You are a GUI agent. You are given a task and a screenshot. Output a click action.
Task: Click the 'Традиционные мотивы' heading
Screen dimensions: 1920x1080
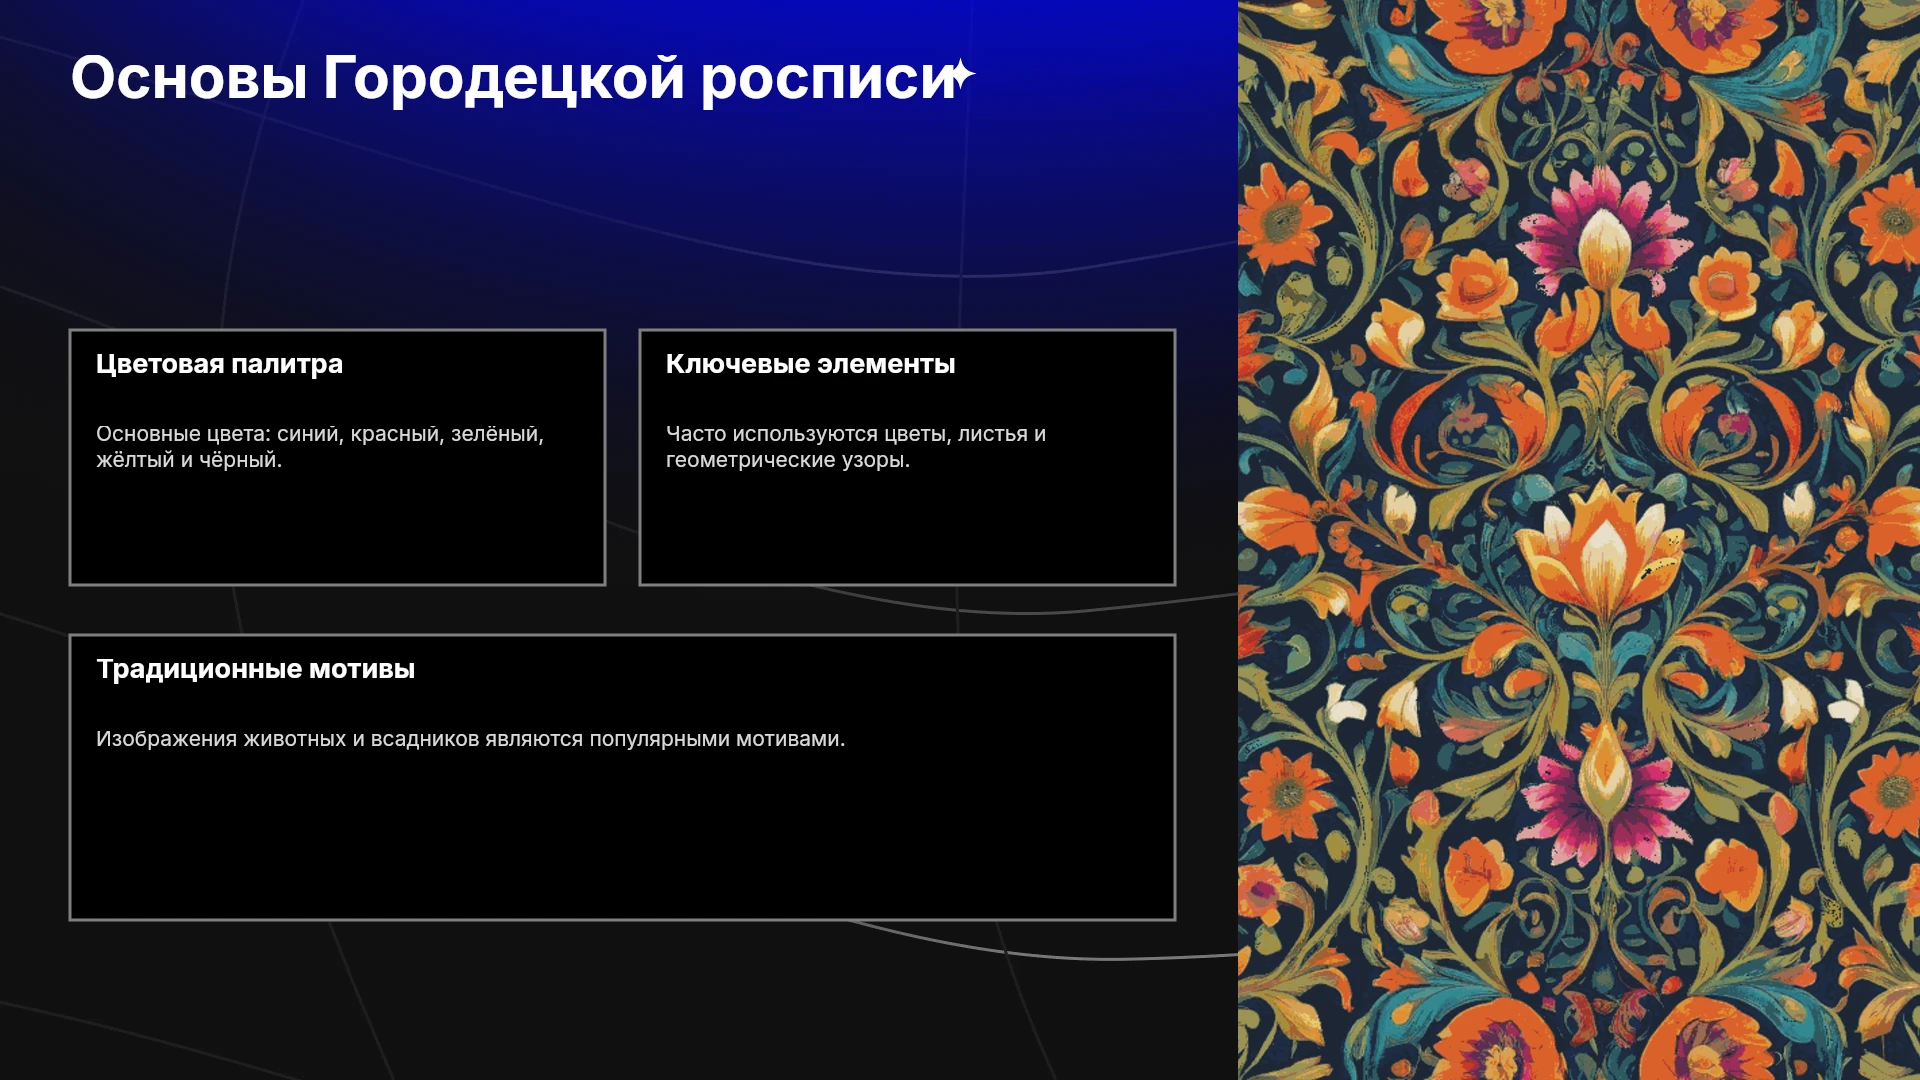(x=255, y=669)
